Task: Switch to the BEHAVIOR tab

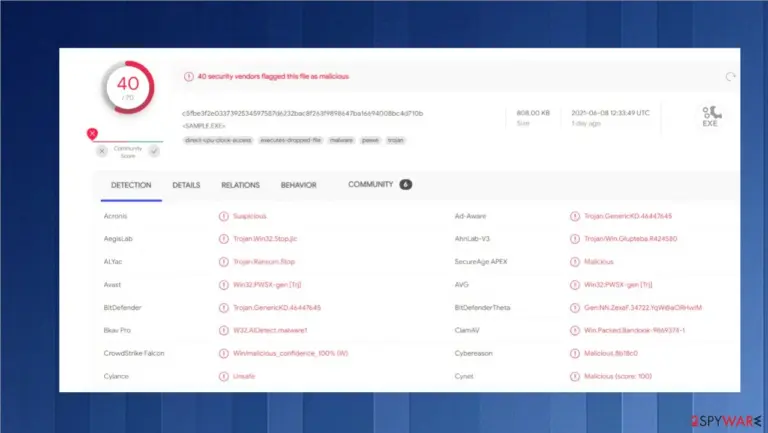Action: (x=299, y=185)
